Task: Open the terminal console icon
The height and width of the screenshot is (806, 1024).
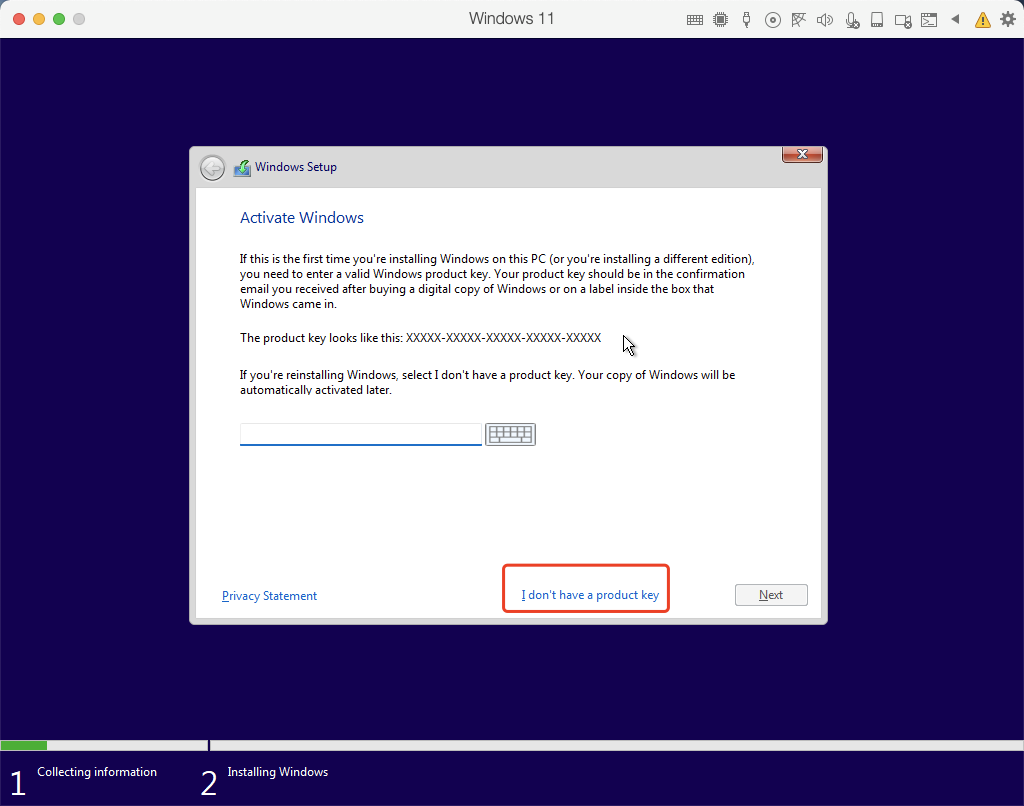Action: tap(929, 20)
